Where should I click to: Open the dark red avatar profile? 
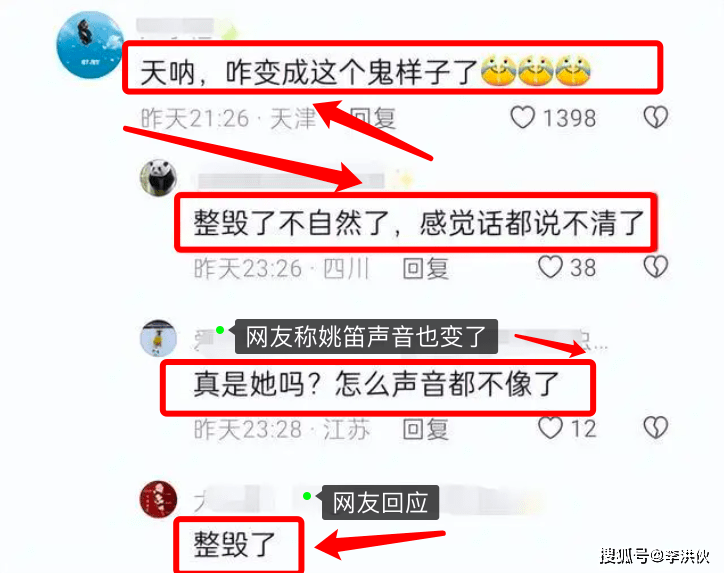[x=158, y=499]
